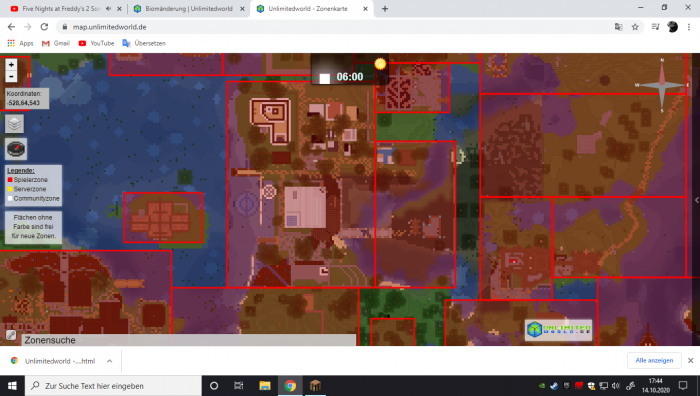Switch to the Biomänderung Unlimitedworld tab

tap(189, 8)
